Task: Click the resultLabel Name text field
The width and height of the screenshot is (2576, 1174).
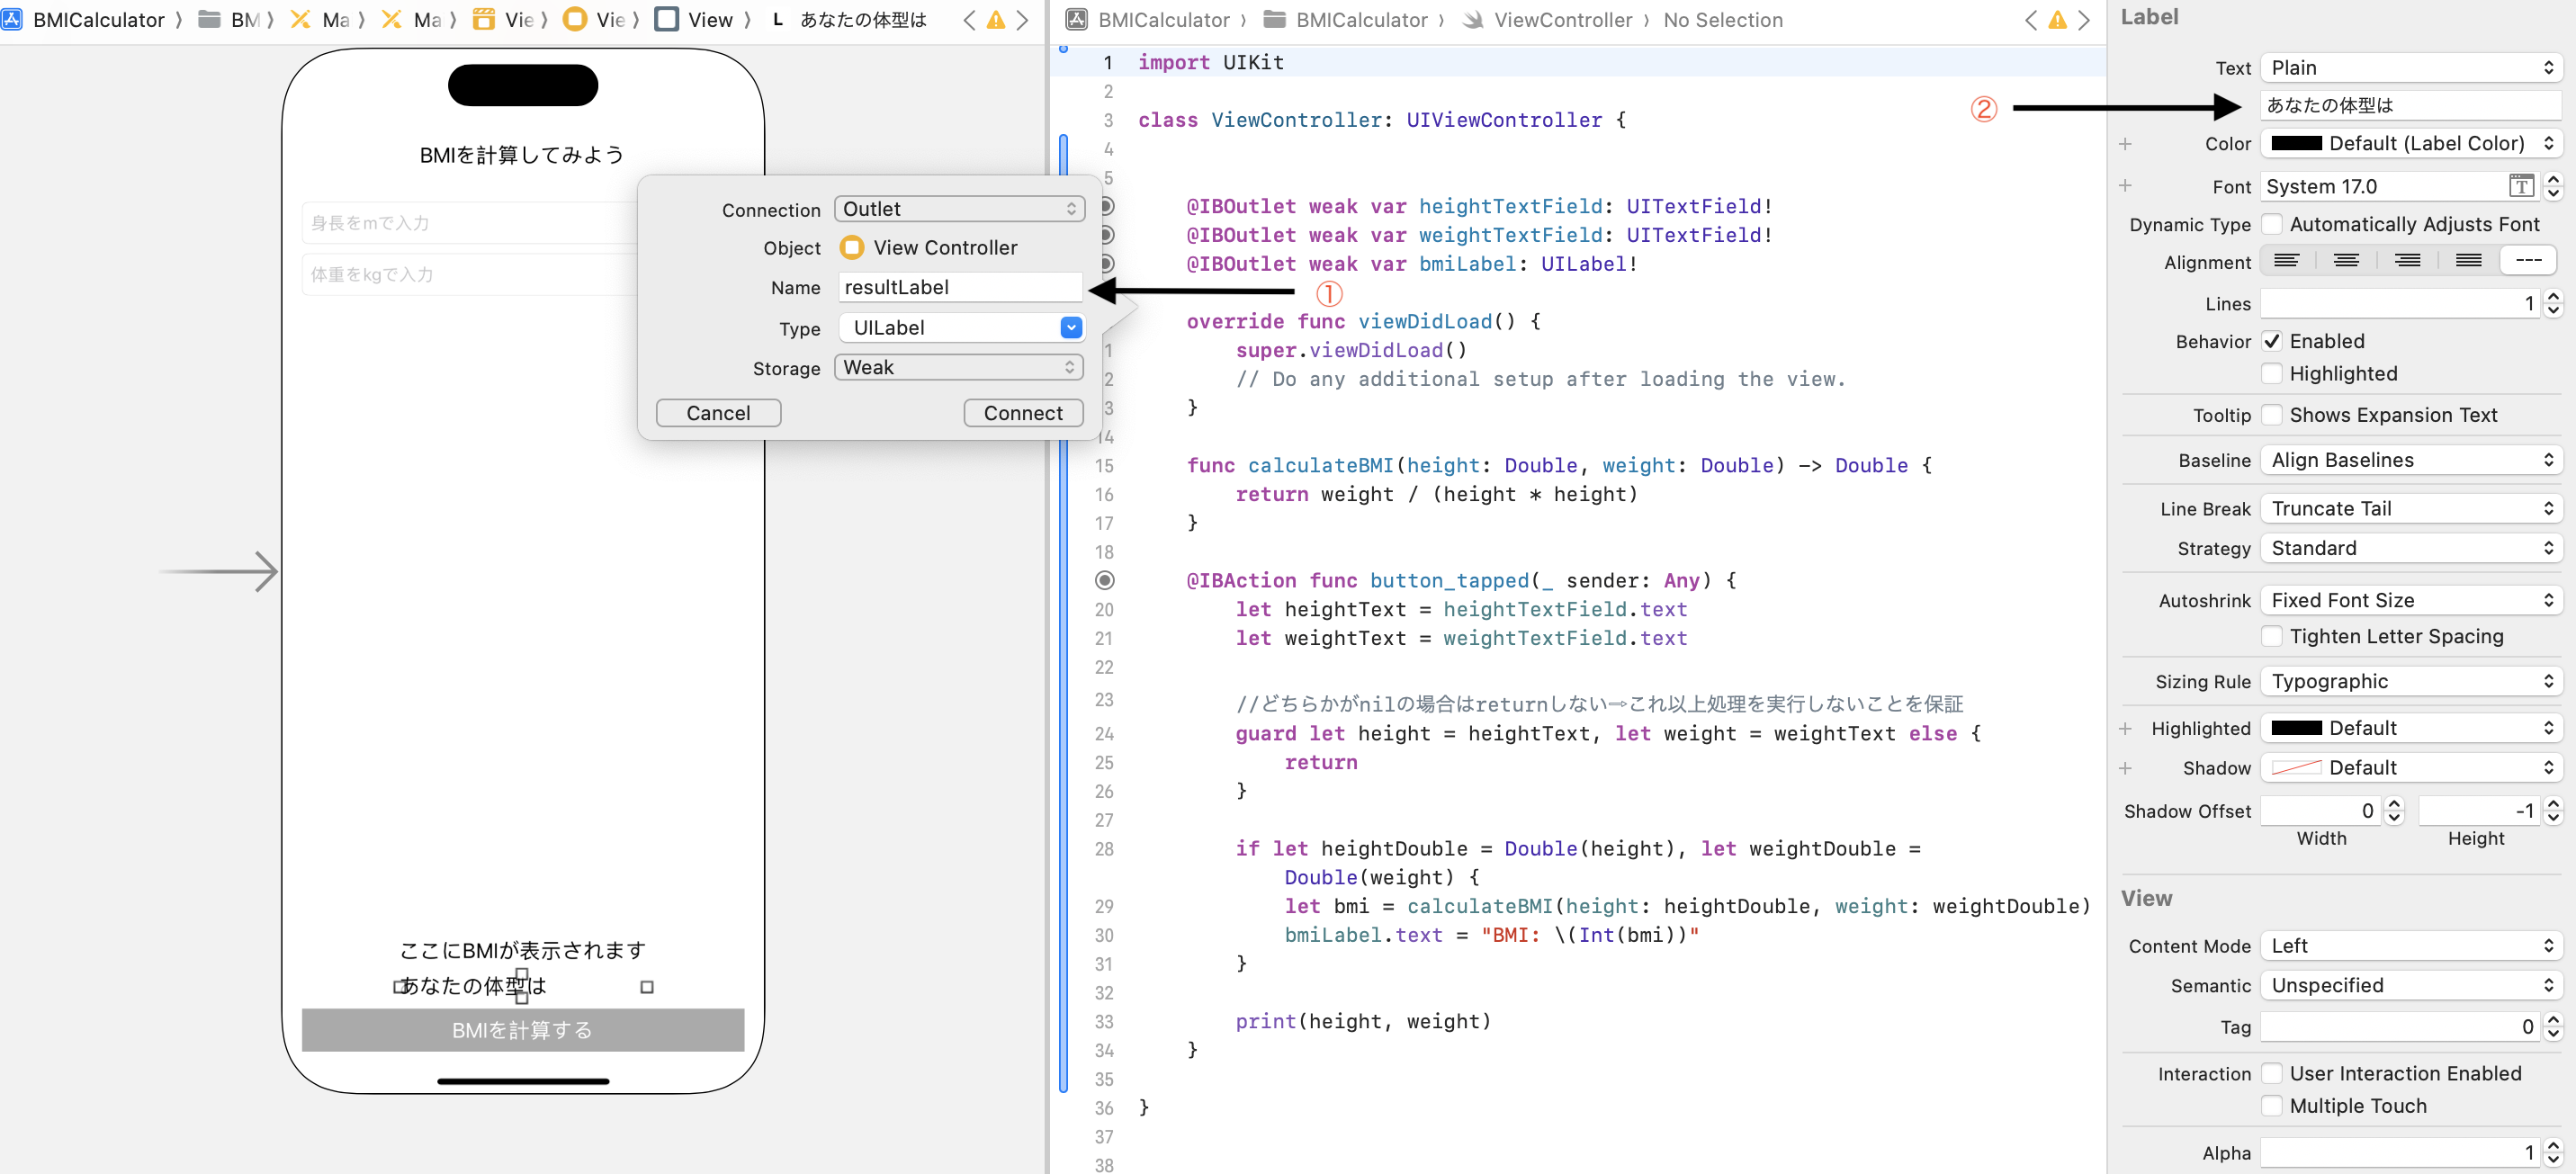Action: coord(959,287)
